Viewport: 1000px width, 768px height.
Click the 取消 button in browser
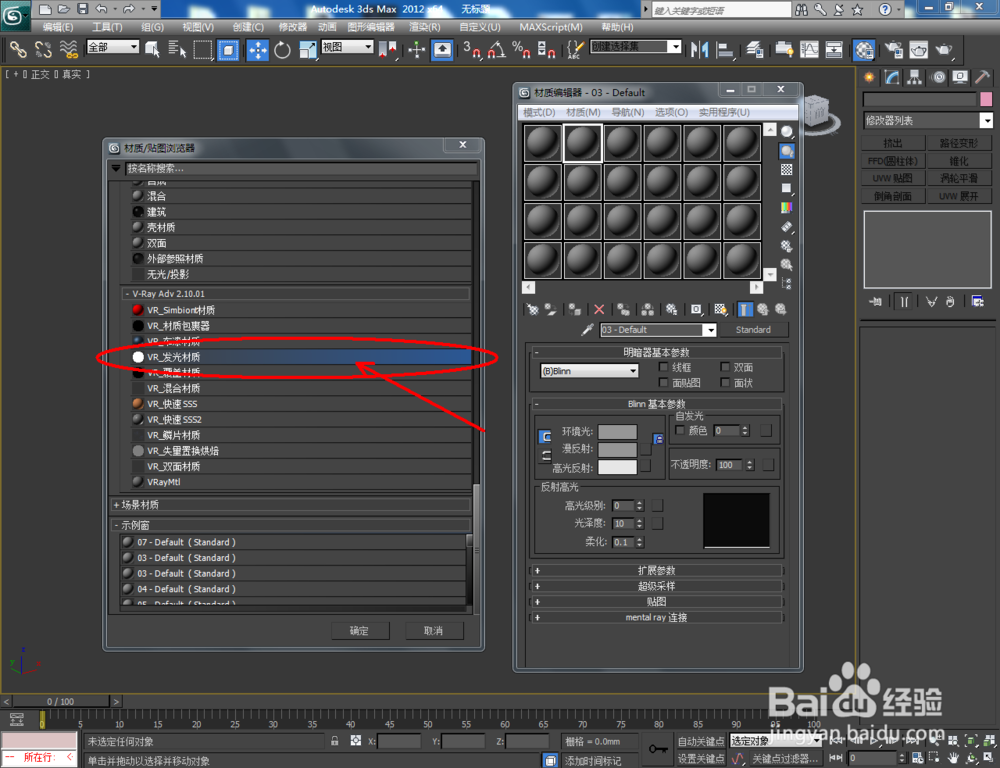[x=434, y=631]
